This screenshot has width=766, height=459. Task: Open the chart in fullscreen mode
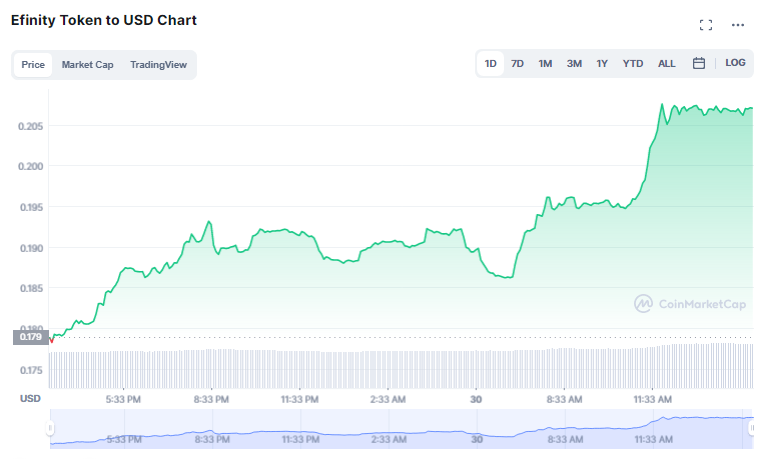point(705,25)
